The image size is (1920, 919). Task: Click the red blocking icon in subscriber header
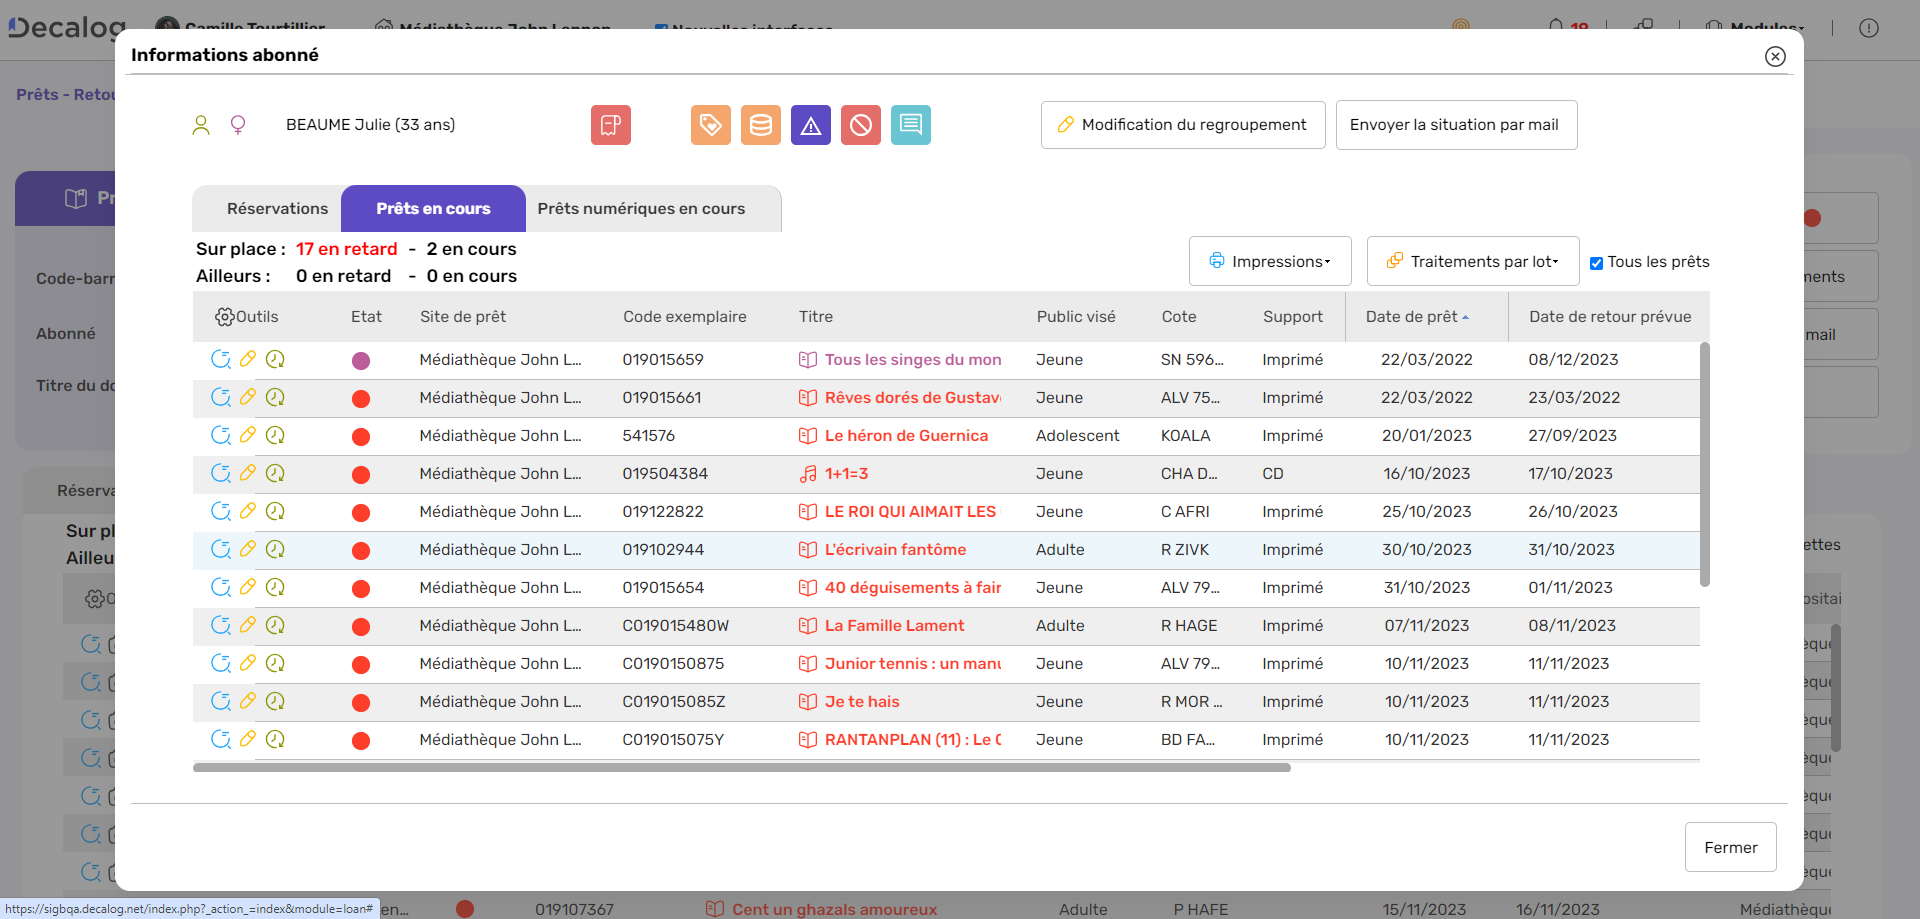[861, 125]
